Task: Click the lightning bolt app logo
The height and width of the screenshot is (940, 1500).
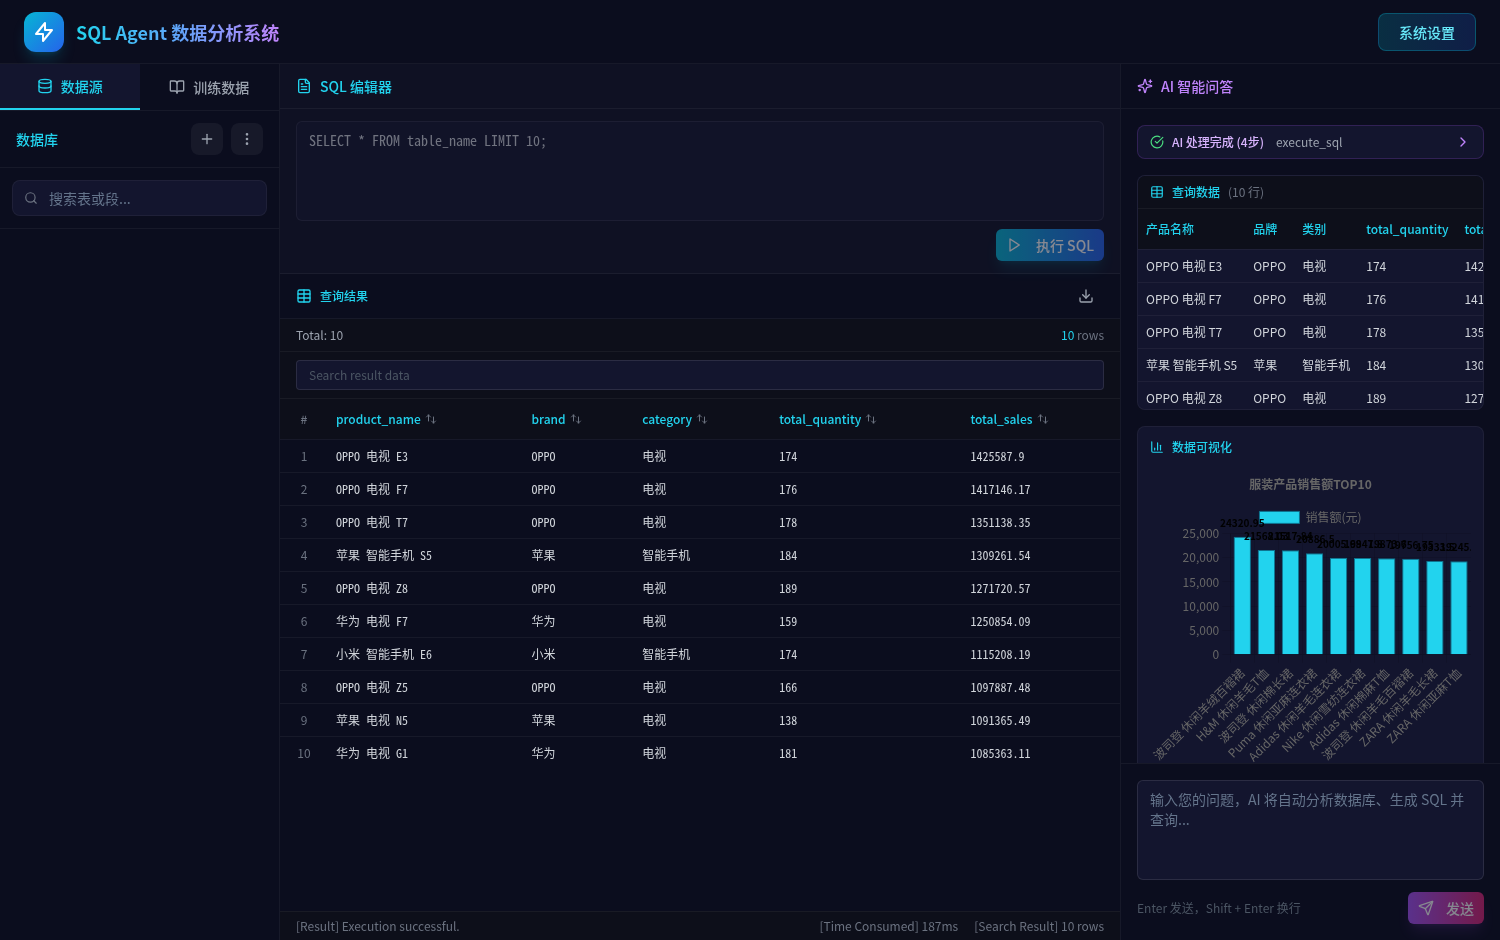Action: pos(44,32)
